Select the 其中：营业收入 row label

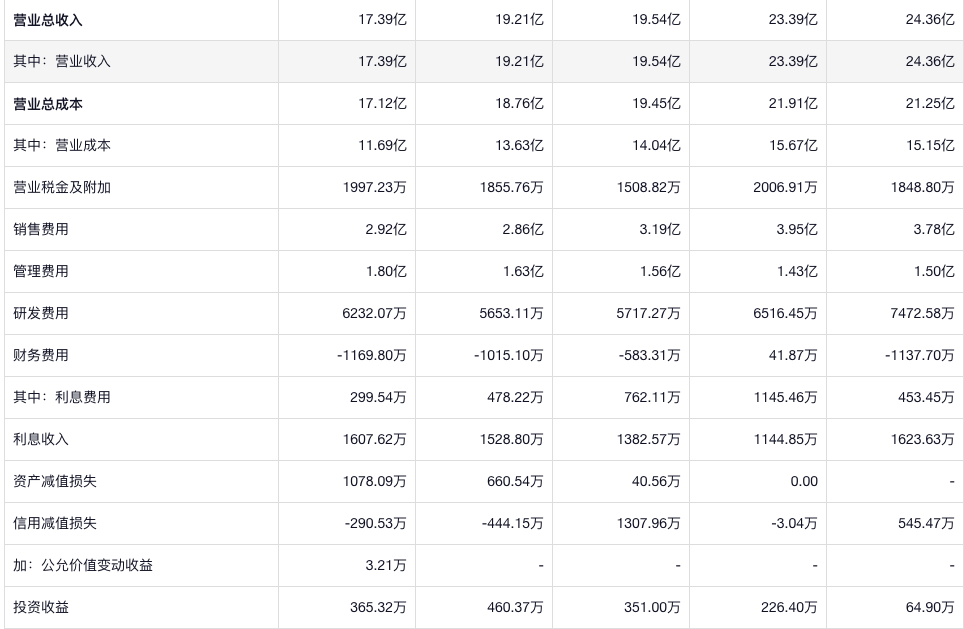point(62,62)
